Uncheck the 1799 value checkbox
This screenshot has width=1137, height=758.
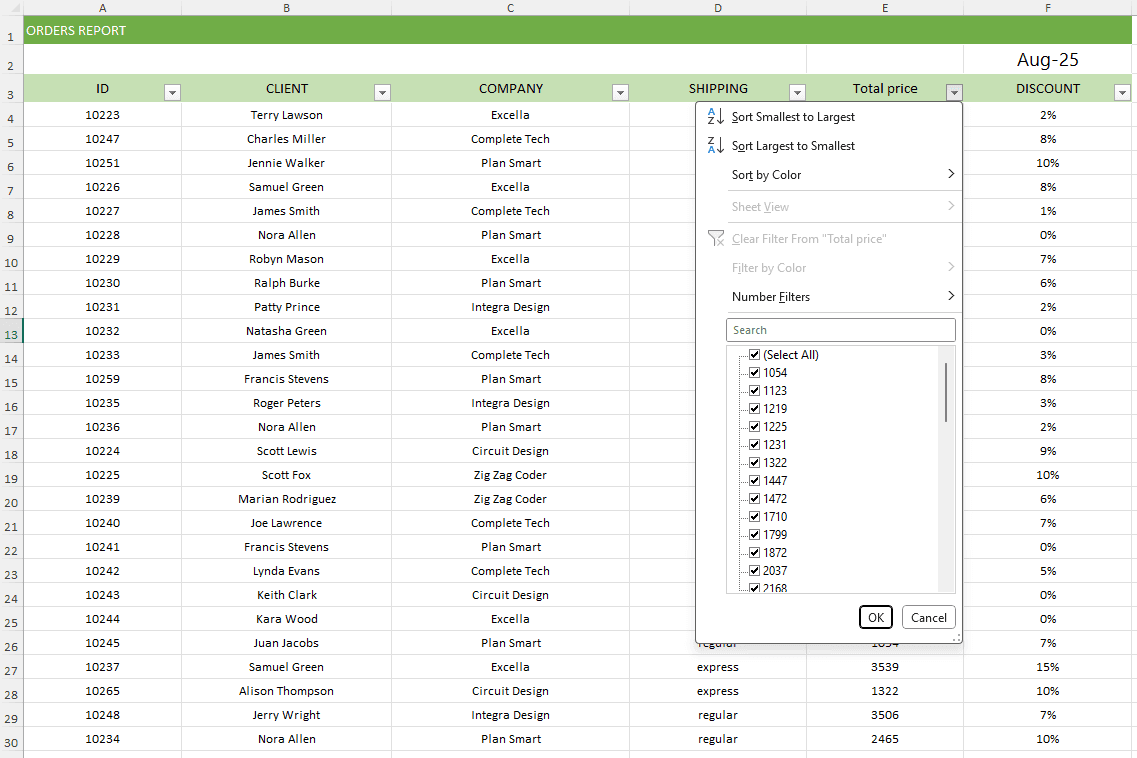pyautogui.click(x=754, y=535)
